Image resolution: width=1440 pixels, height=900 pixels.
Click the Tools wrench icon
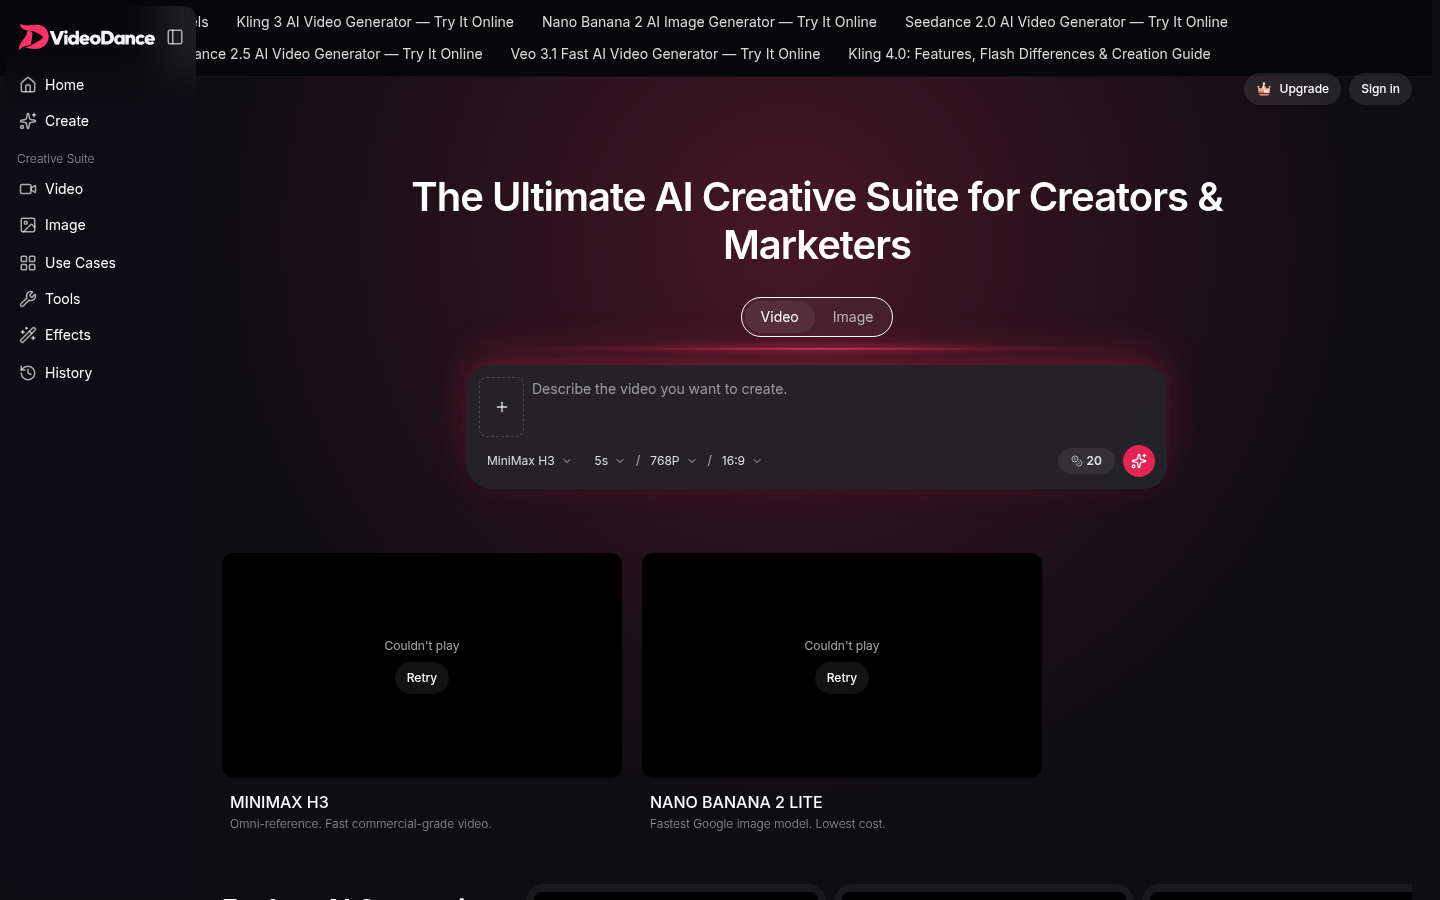tap(28, 299)
